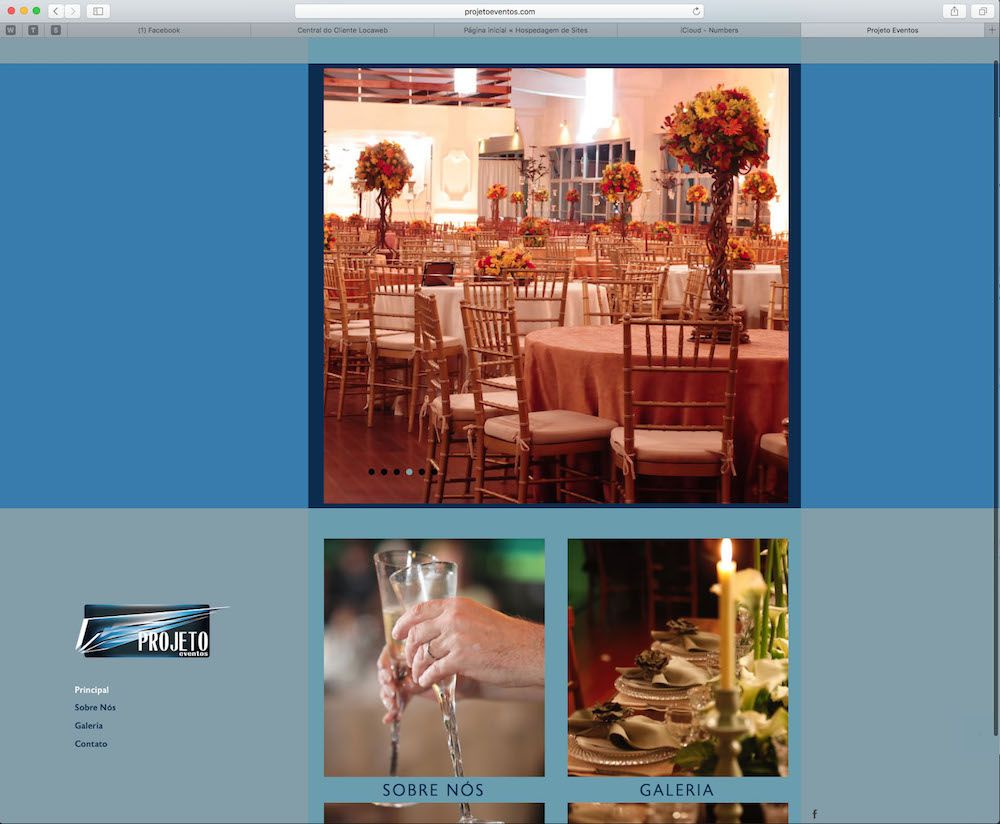Screen dimensions: 1000x824
Task: Open the Contato link in sidebar menu
Action: point(91,744)
